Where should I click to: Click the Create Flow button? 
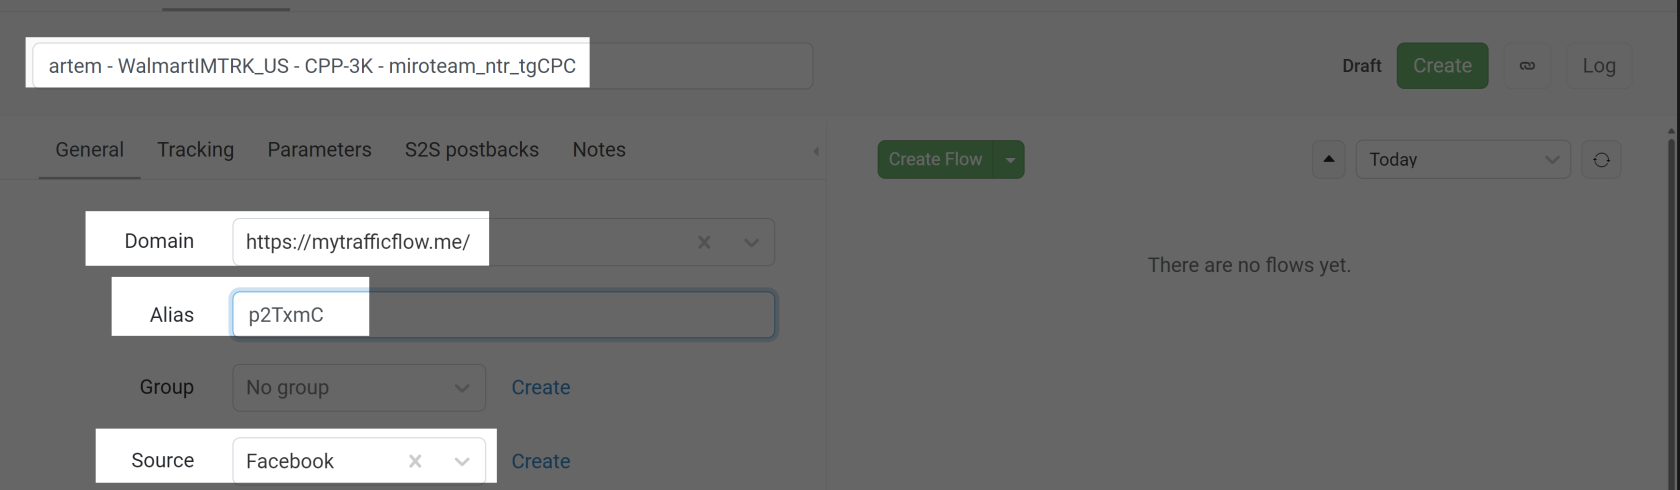pyautogui.click(x=935, y=160)
